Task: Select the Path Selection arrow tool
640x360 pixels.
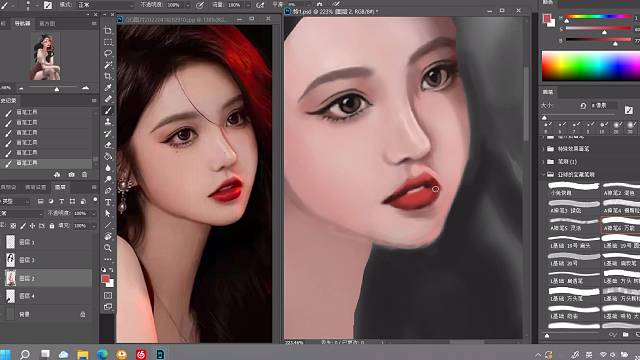Action: 108,213
